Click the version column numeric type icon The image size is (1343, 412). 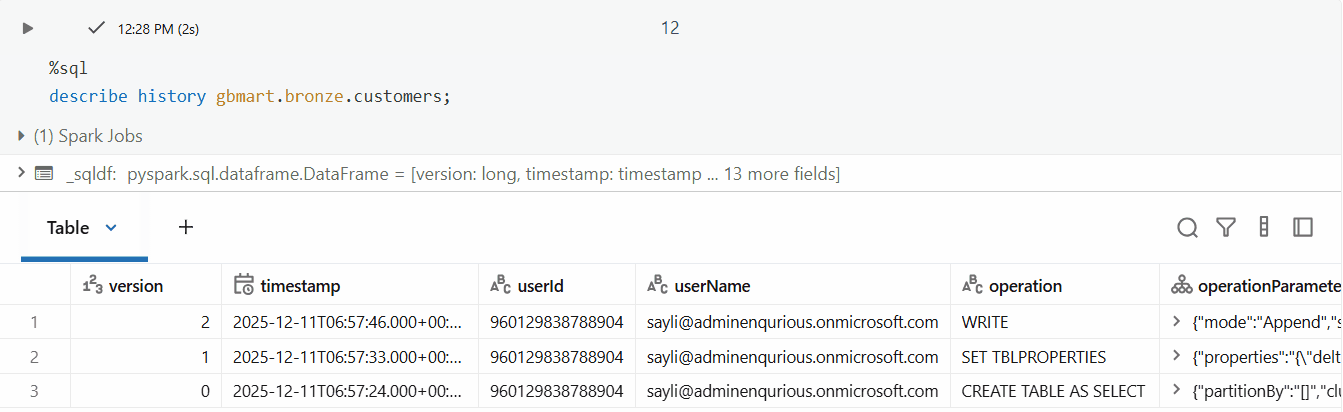coord(92,286)
